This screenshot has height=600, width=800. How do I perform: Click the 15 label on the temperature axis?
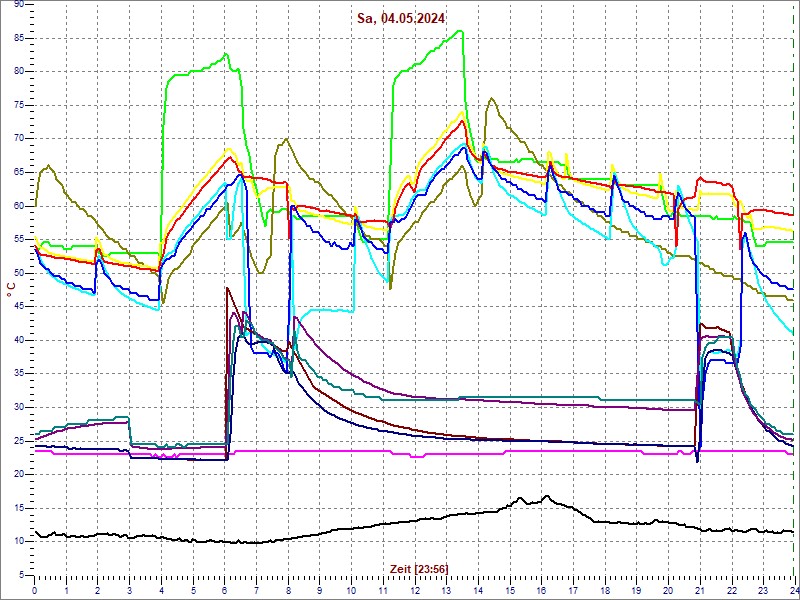(19, 508)
